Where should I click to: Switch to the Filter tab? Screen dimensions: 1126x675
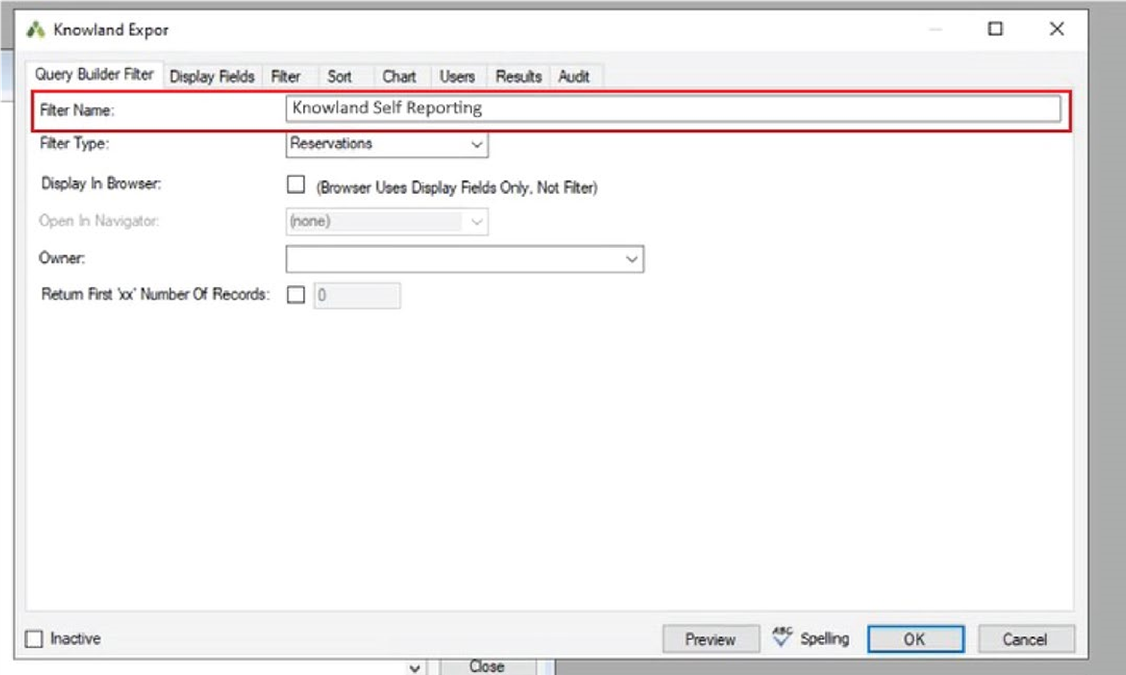tap(286, 77)
